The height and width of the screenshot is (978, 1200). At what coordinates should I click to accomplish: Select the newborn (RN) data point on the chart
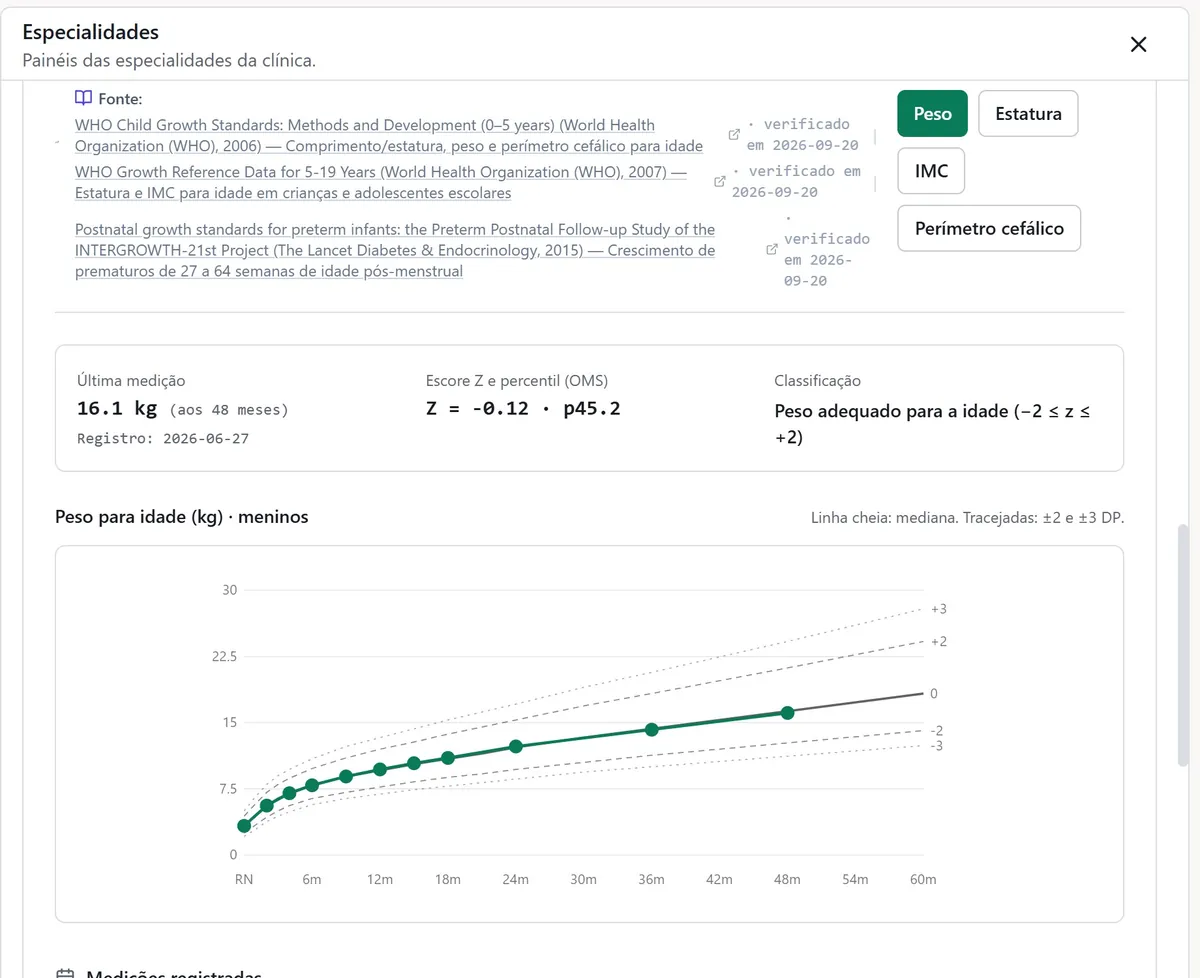(x=244, y=826)
